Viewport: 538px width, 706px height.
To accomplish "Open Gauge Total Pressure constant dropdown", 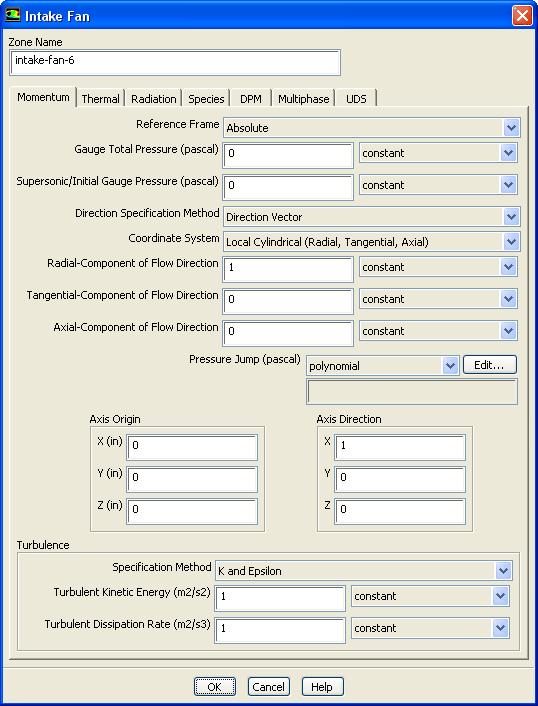I will [x=438, y=153].
